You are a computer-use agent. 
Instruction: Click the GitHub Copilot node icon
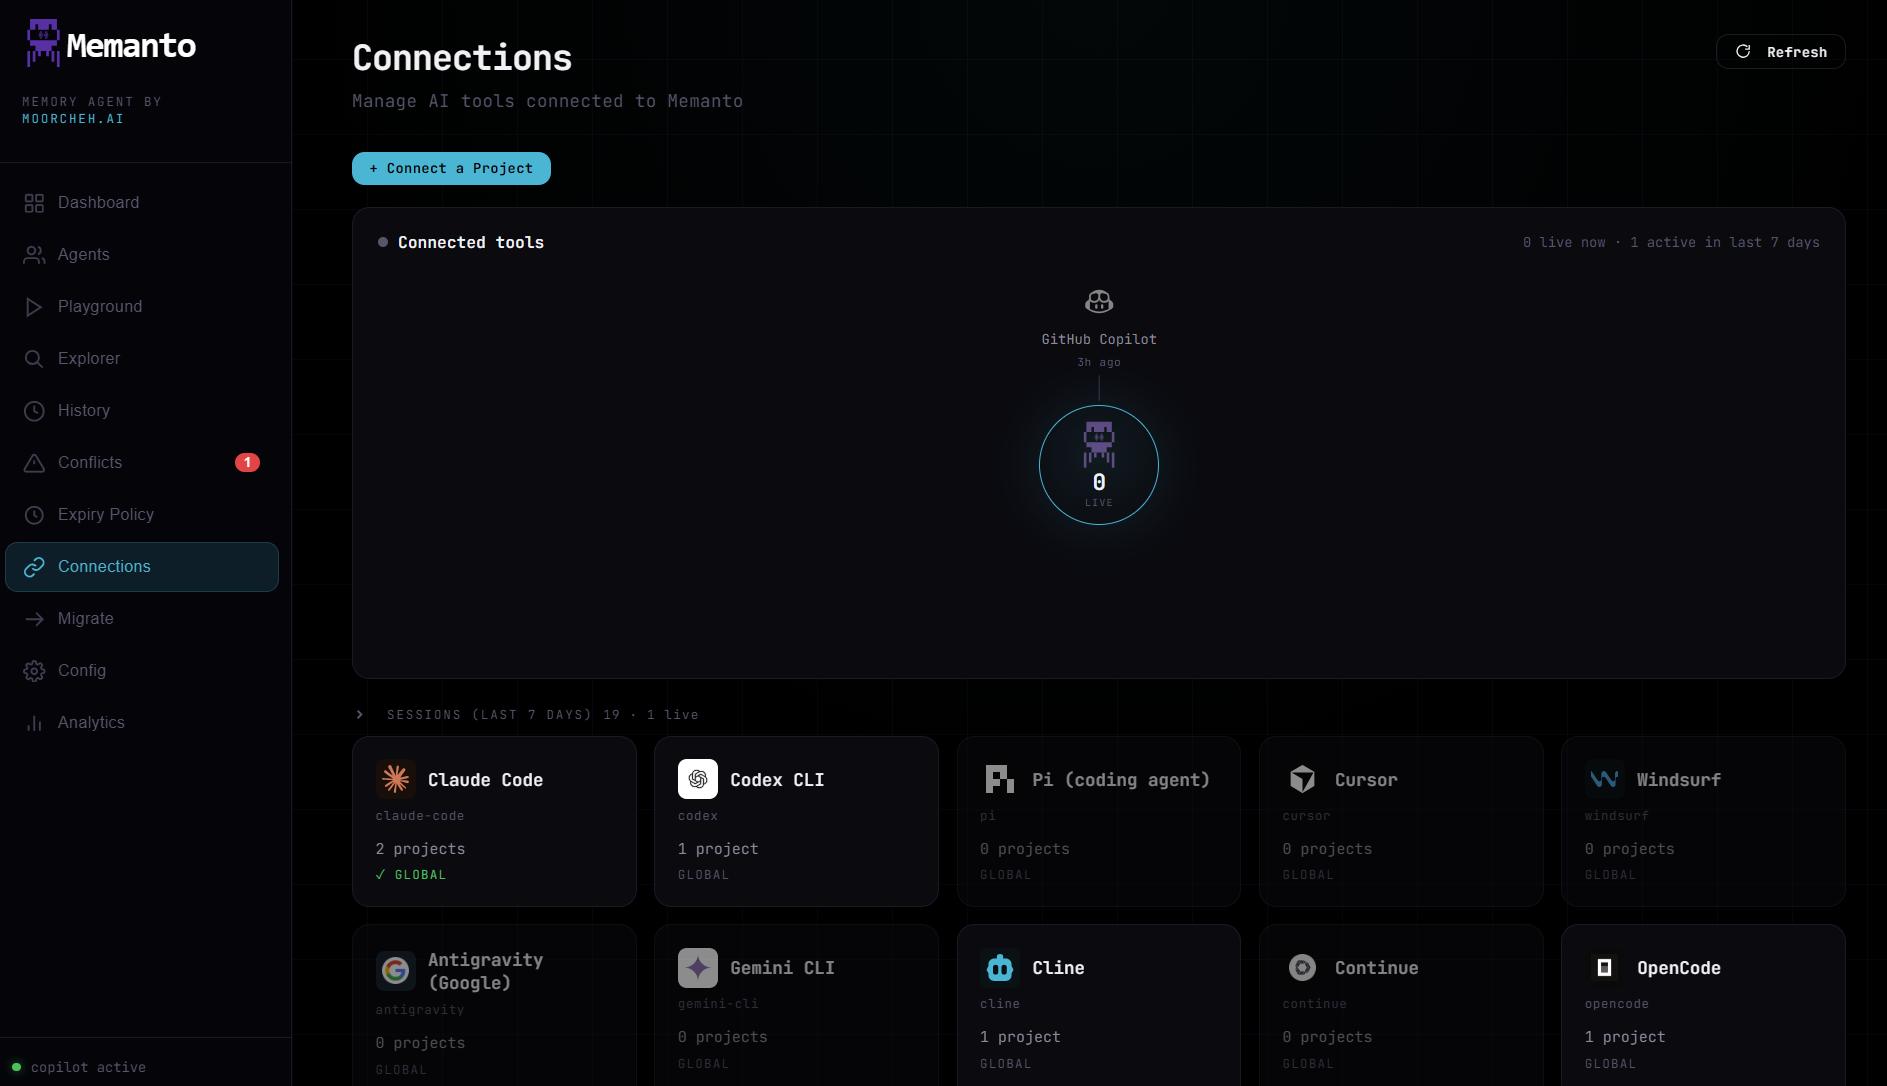pyautogui.click(x=1099, y=301)
